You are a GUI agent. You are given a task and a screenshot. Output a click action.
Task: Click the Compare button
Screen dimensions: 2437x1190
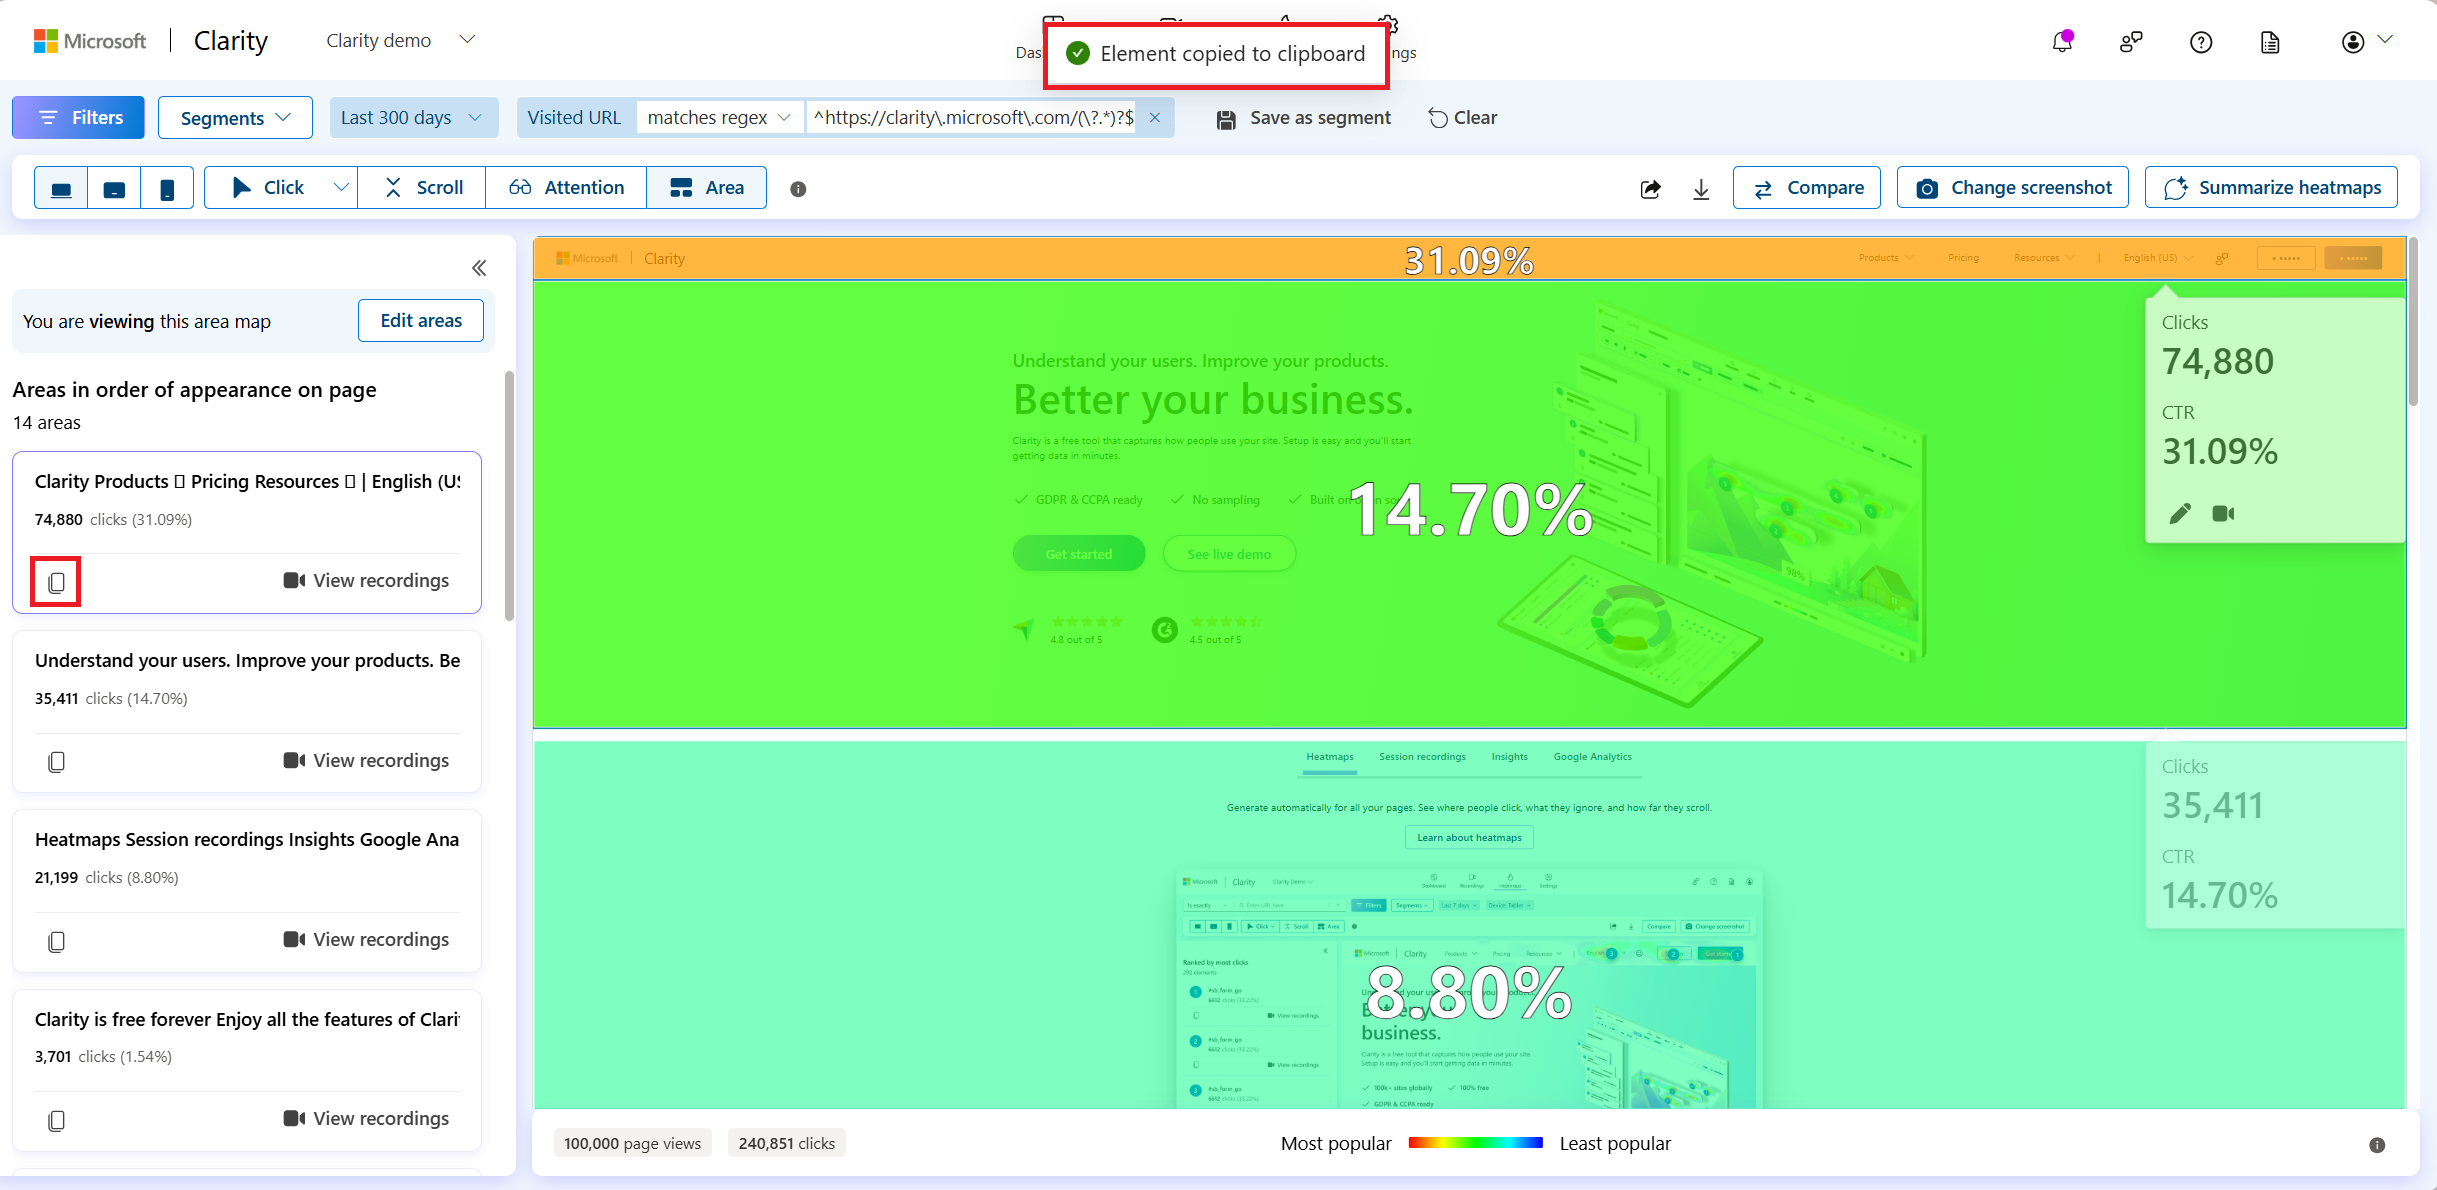(1806, 188)
